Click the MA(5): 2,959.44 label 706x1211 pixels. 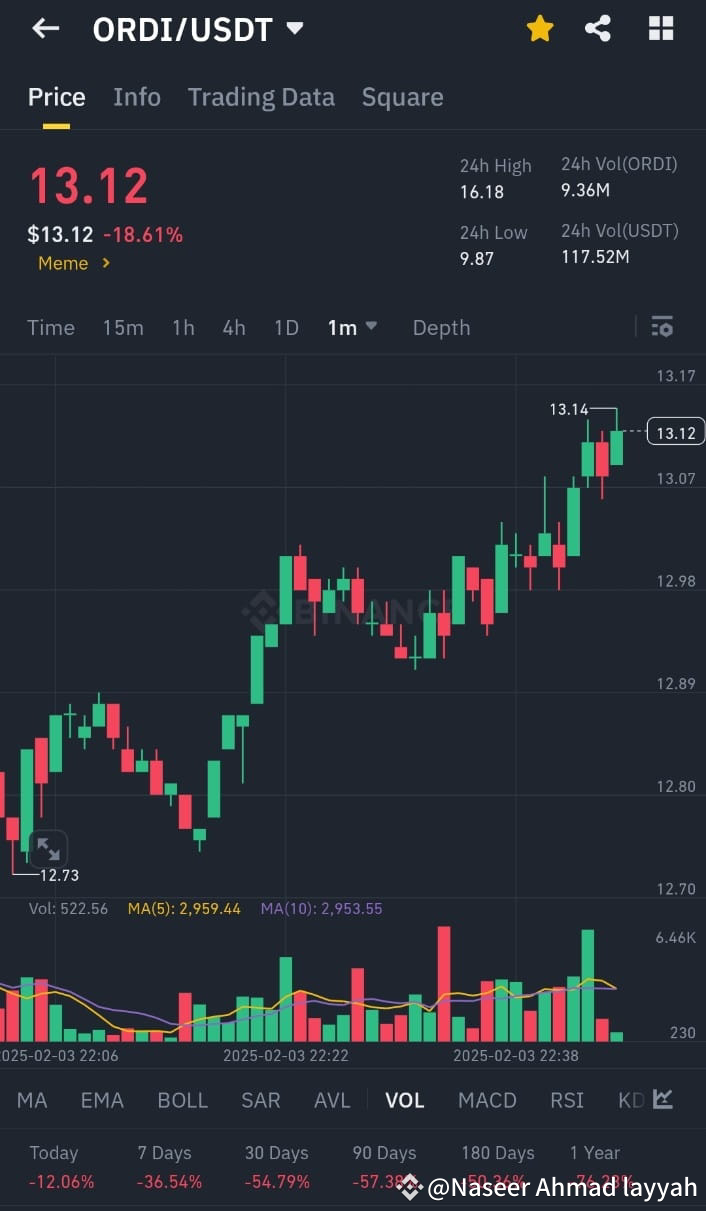click(x=184, y=909)
